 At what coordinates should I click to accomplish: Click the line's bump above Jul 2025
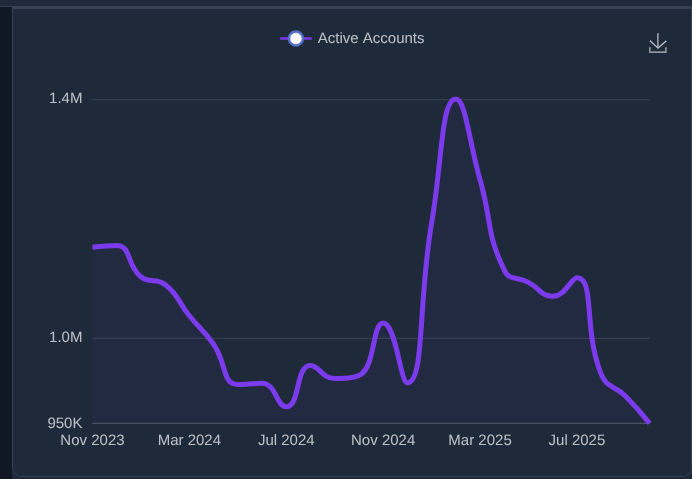tap(577, 278)
